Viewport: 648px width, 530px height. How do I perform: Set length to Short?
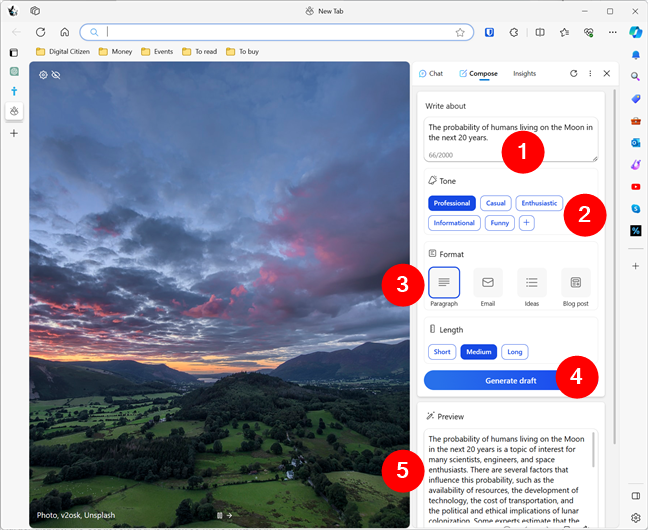[x=442, y=352]
